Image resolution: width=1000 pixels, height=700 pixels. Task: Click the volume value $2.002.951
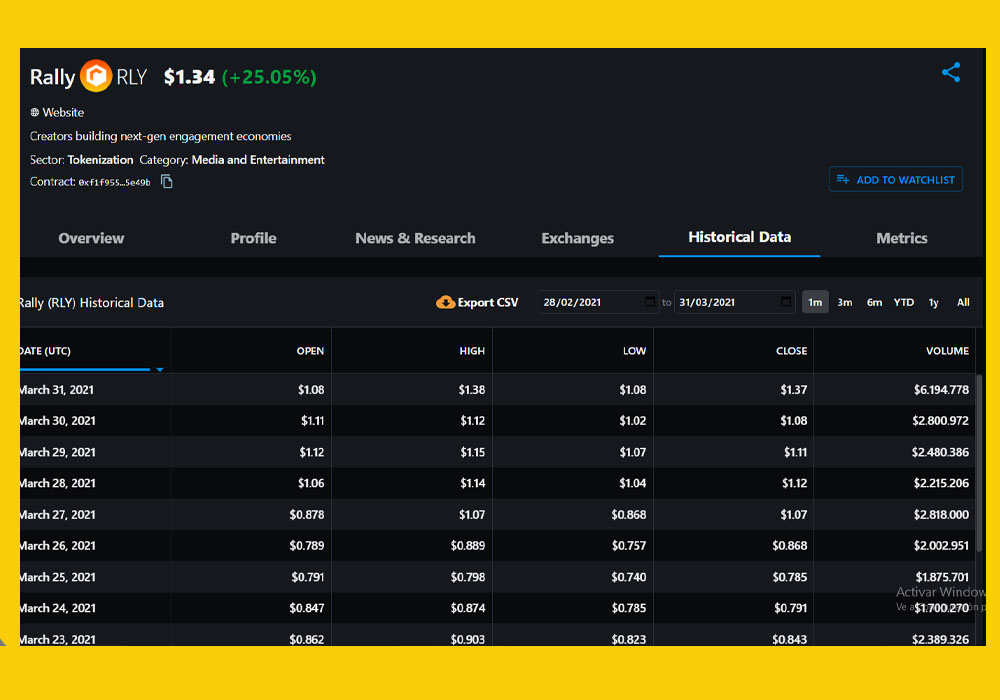[x=941, y=546]
